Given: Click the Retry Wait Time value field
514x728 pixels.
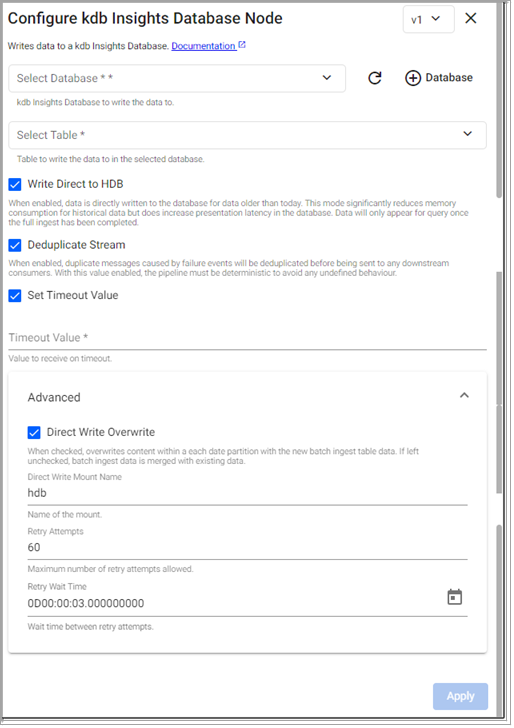Looking at the screenshot, I should [x=234, y=603].
